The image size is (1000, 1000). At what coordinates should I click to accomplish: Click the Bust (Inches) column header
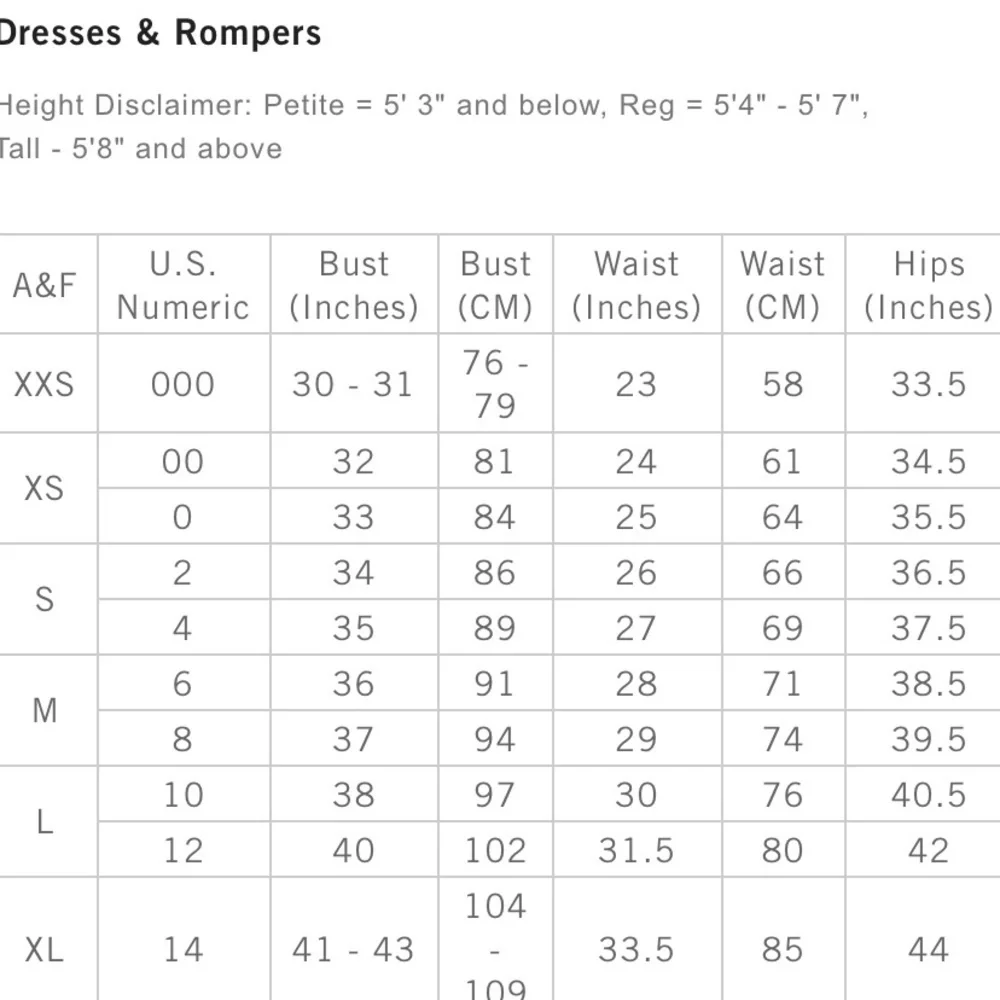(353, 285)
